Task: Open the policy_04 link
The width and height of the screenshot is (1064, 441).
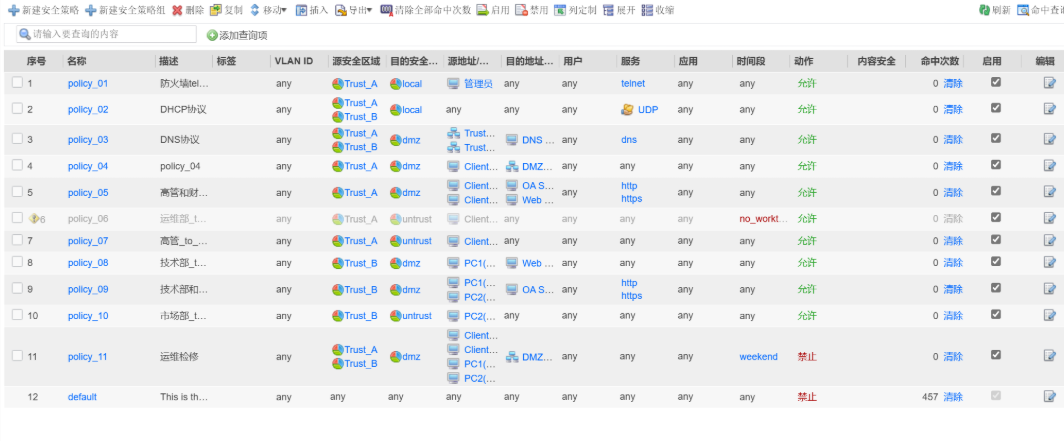Action: tap(88, 166)
